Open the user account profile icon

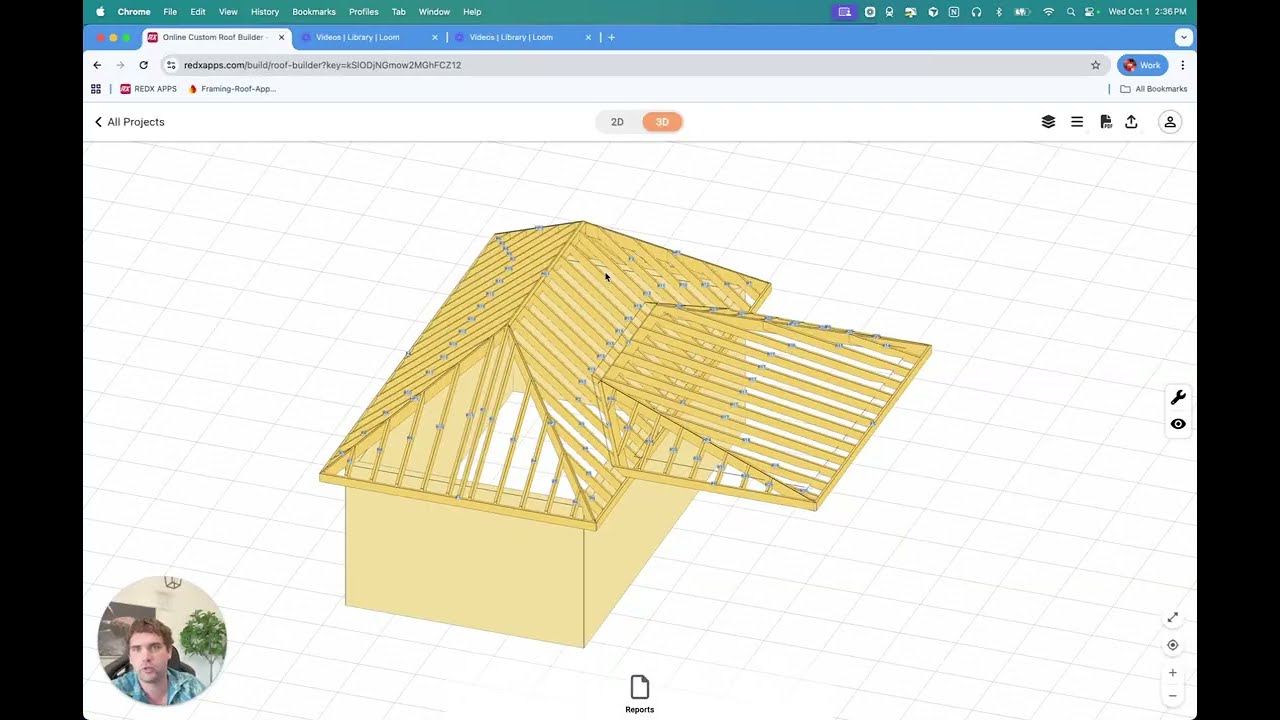pyautogui.click(x=1170, y=122)
